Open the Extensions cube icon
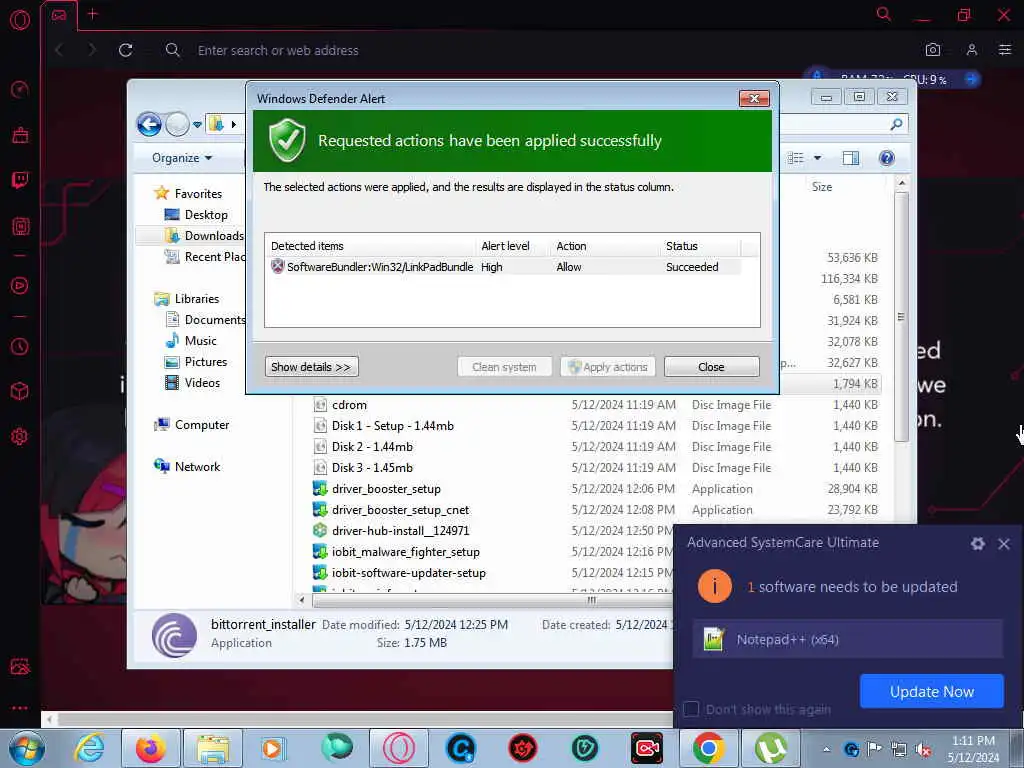Viewport: 1024px width, 768px height. coord(20,391)
